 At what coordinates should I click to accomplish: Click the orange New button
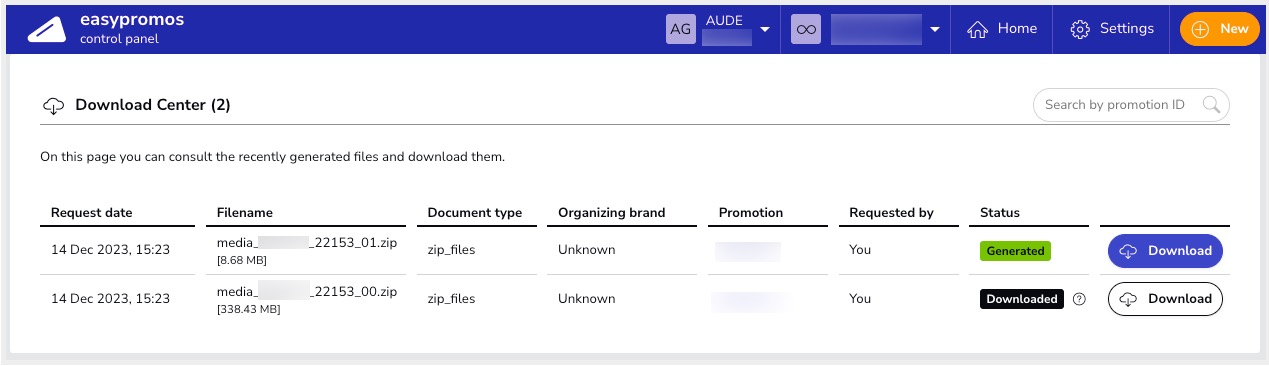1219,29
